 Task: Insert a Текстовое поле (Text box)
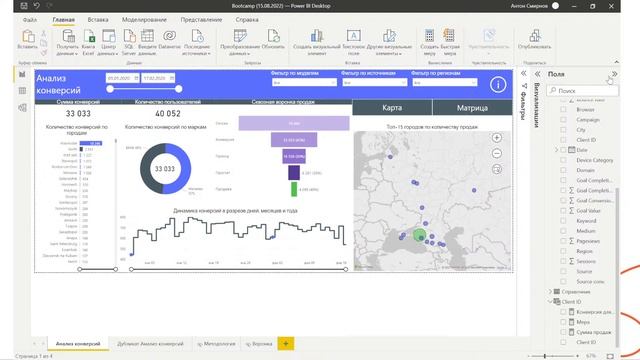353,42
